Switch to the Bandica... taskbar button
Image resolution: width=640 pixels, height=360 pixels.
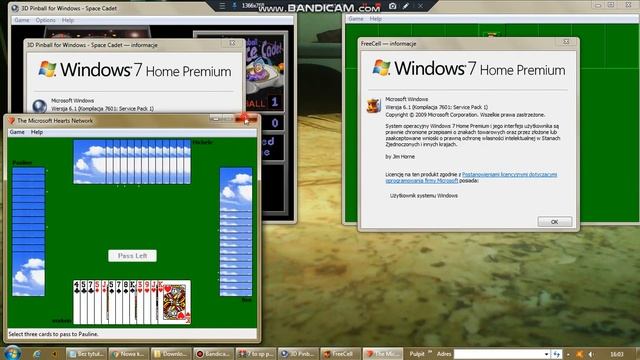pos(213,354)
